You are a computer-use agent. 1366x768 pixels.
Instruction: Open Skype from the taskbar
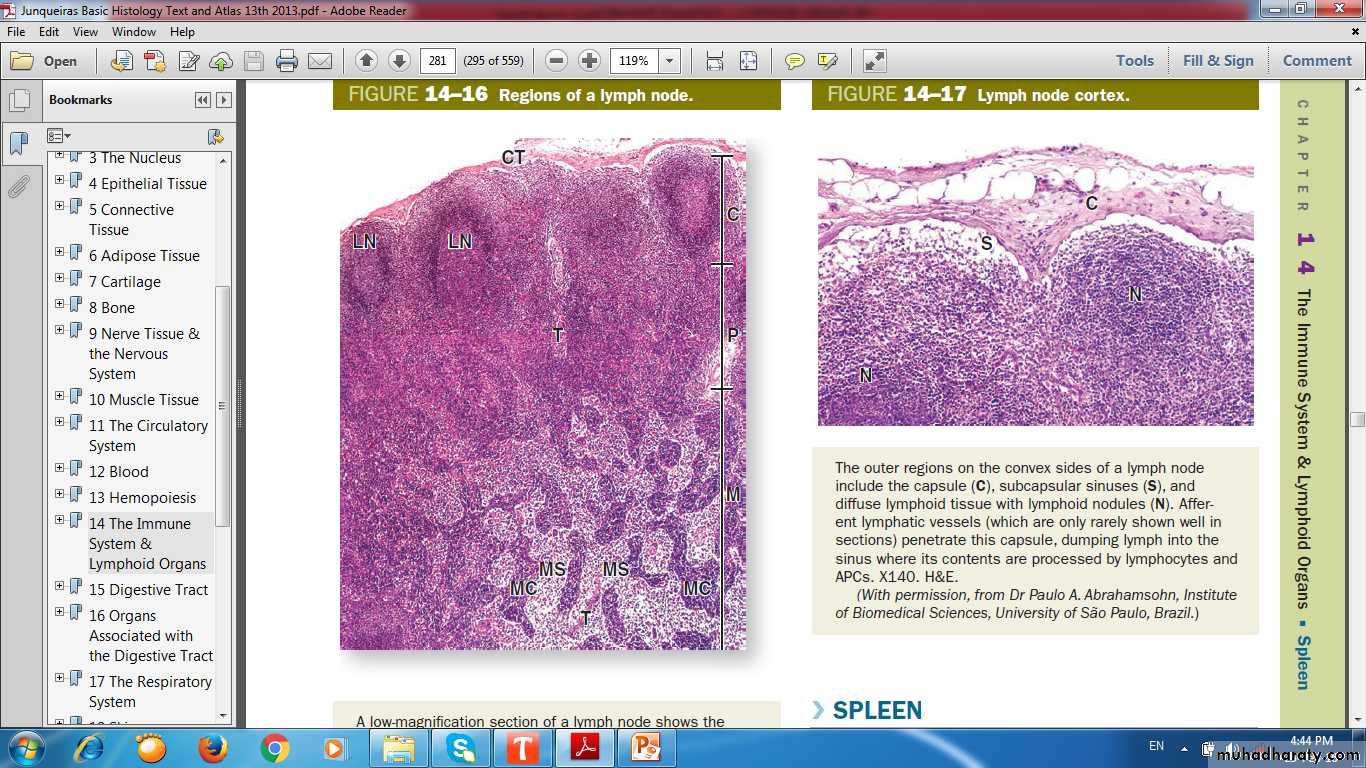point(460,748)
